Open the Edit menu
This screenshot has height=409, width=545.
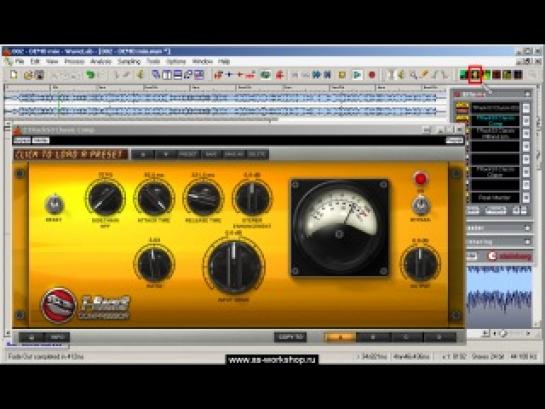tap(35, 62)
